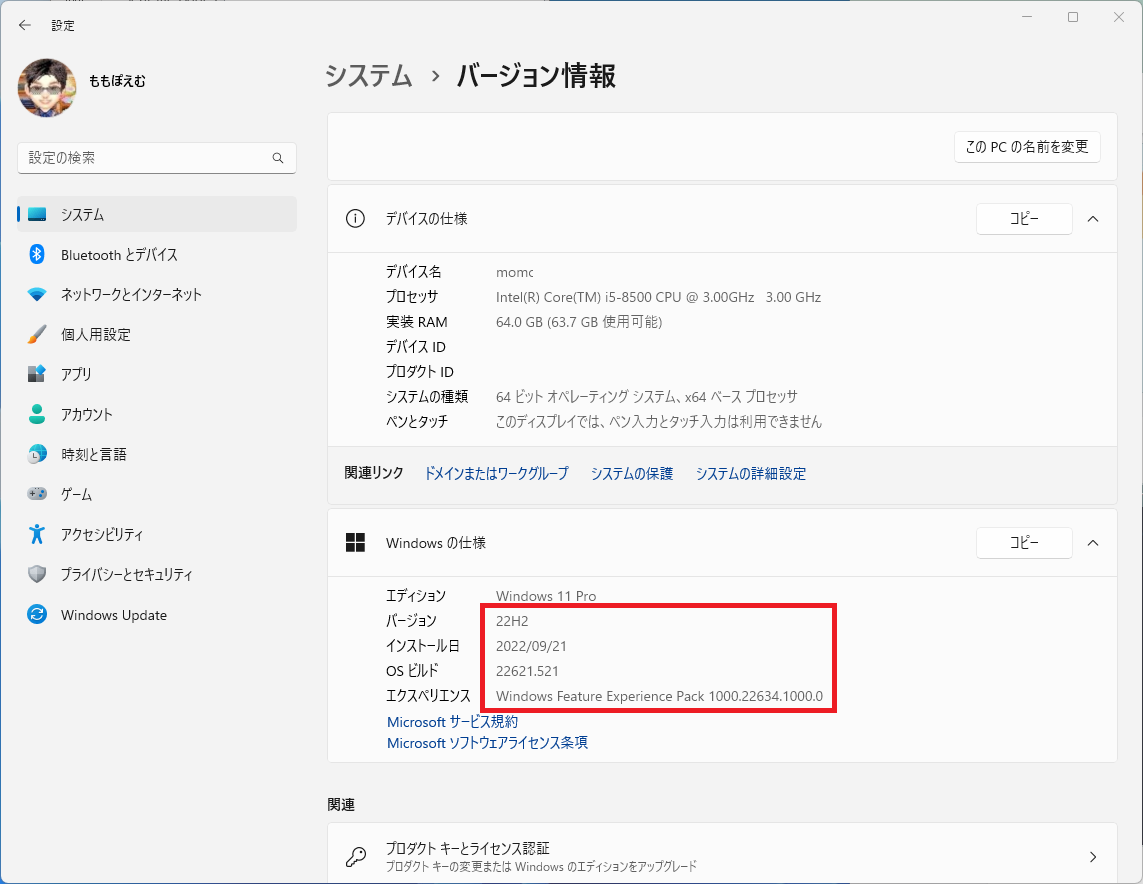Select the ペン入力とタッチ入力 availability text
1143x884 pixels.
coord(659,422)
